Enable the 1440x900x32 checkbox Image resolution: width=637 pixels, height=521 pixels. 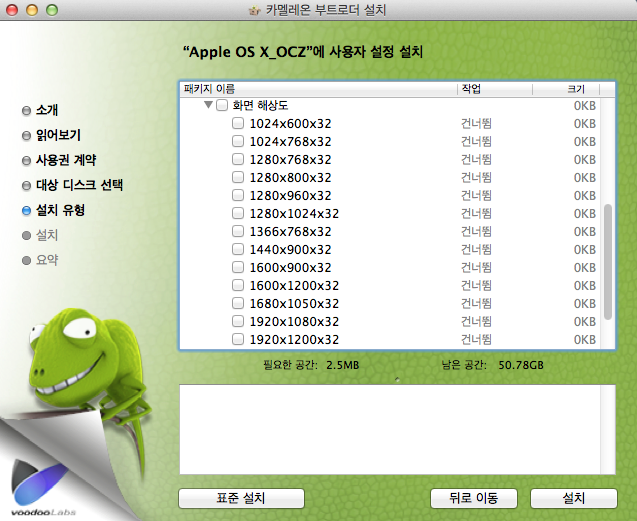click(x=238, y=249)
